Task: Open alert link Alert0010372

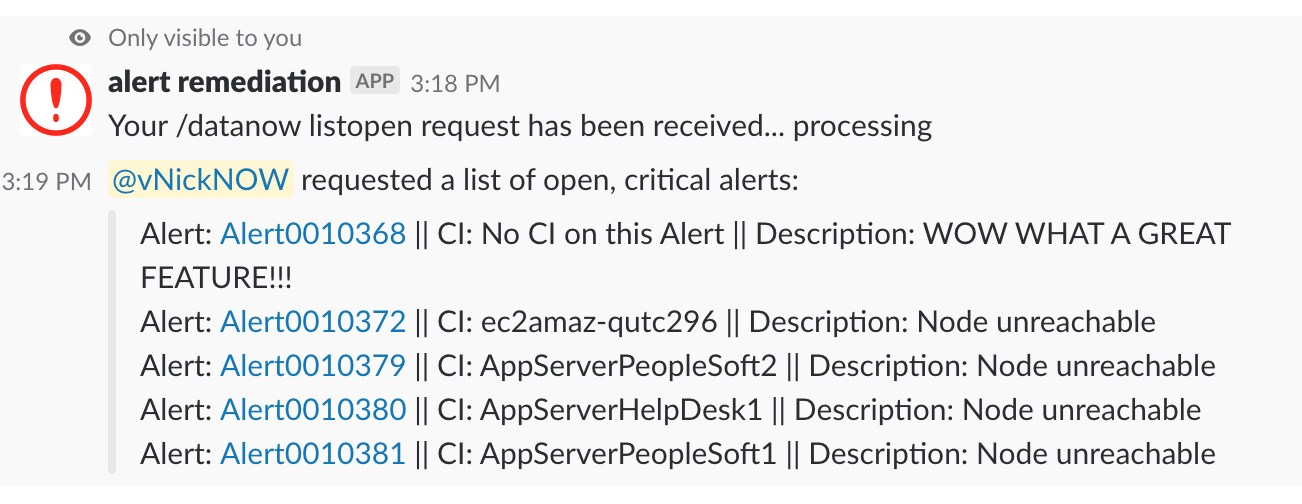Action: 313,322
